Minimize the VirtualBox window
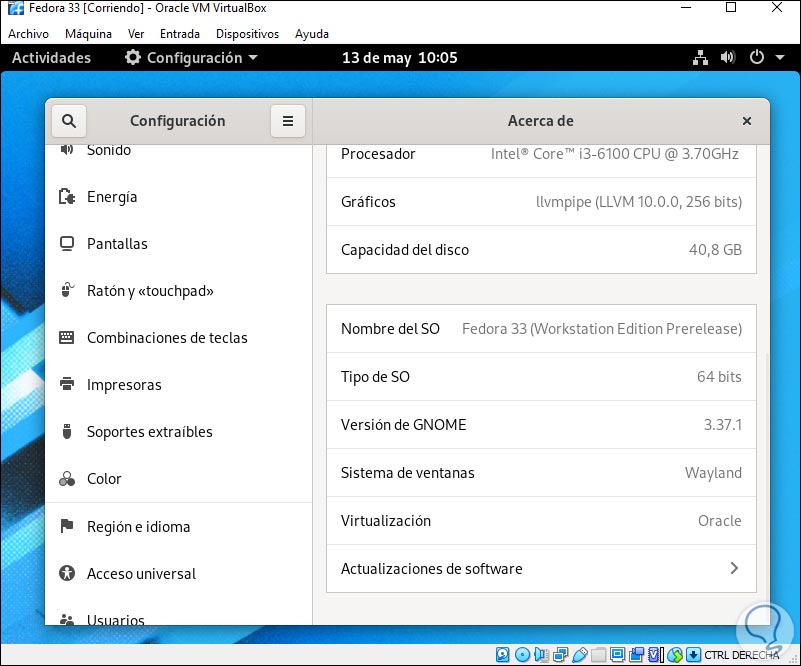The width and height of the screenshot is (801, 666). coord(686,7)
